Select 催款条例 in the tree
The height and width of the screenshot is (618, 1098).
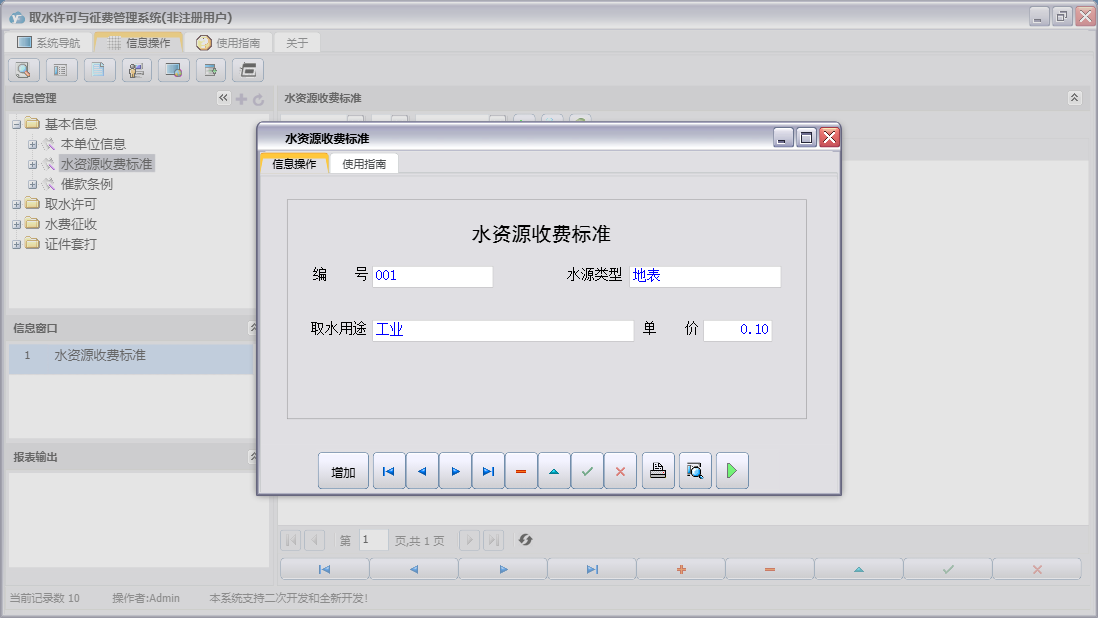pyautogui.click(x=86, y=184)
